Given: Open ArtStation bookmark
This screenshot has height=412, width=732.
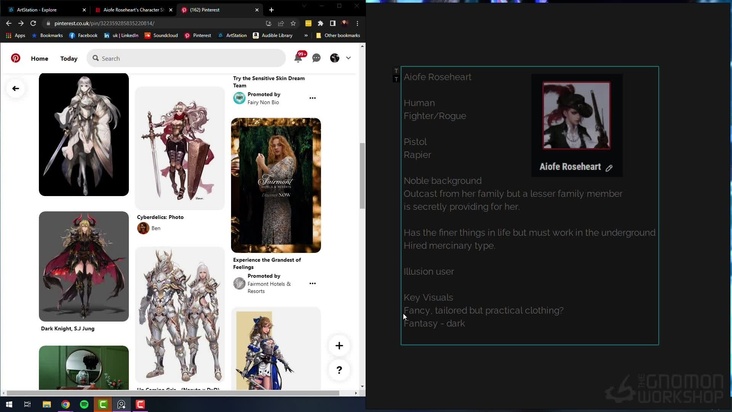Looking at the screenshot, I should pyautogui.click(x=232, y=35).
